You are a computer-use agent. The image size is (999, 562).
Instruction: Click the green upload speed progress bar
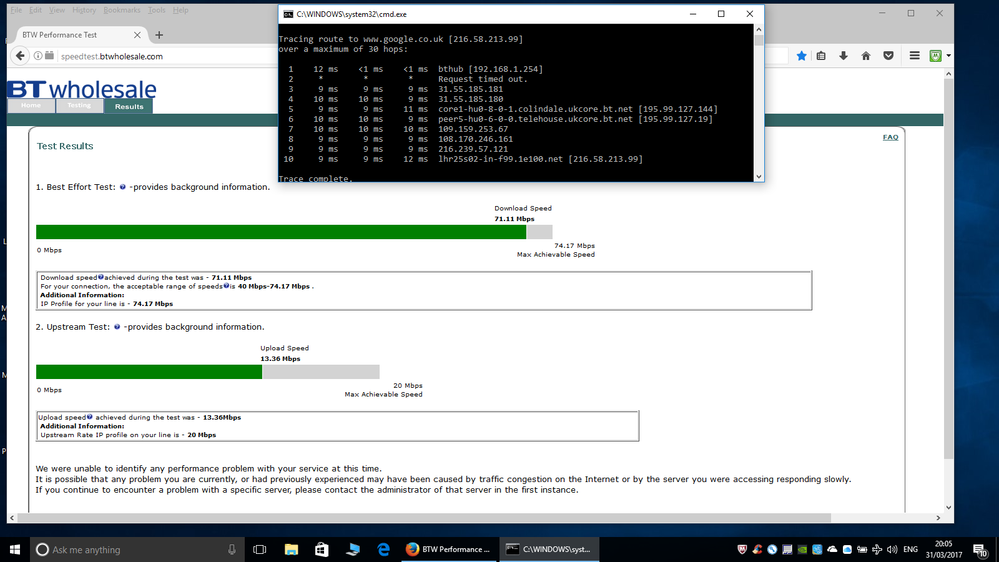149,372
